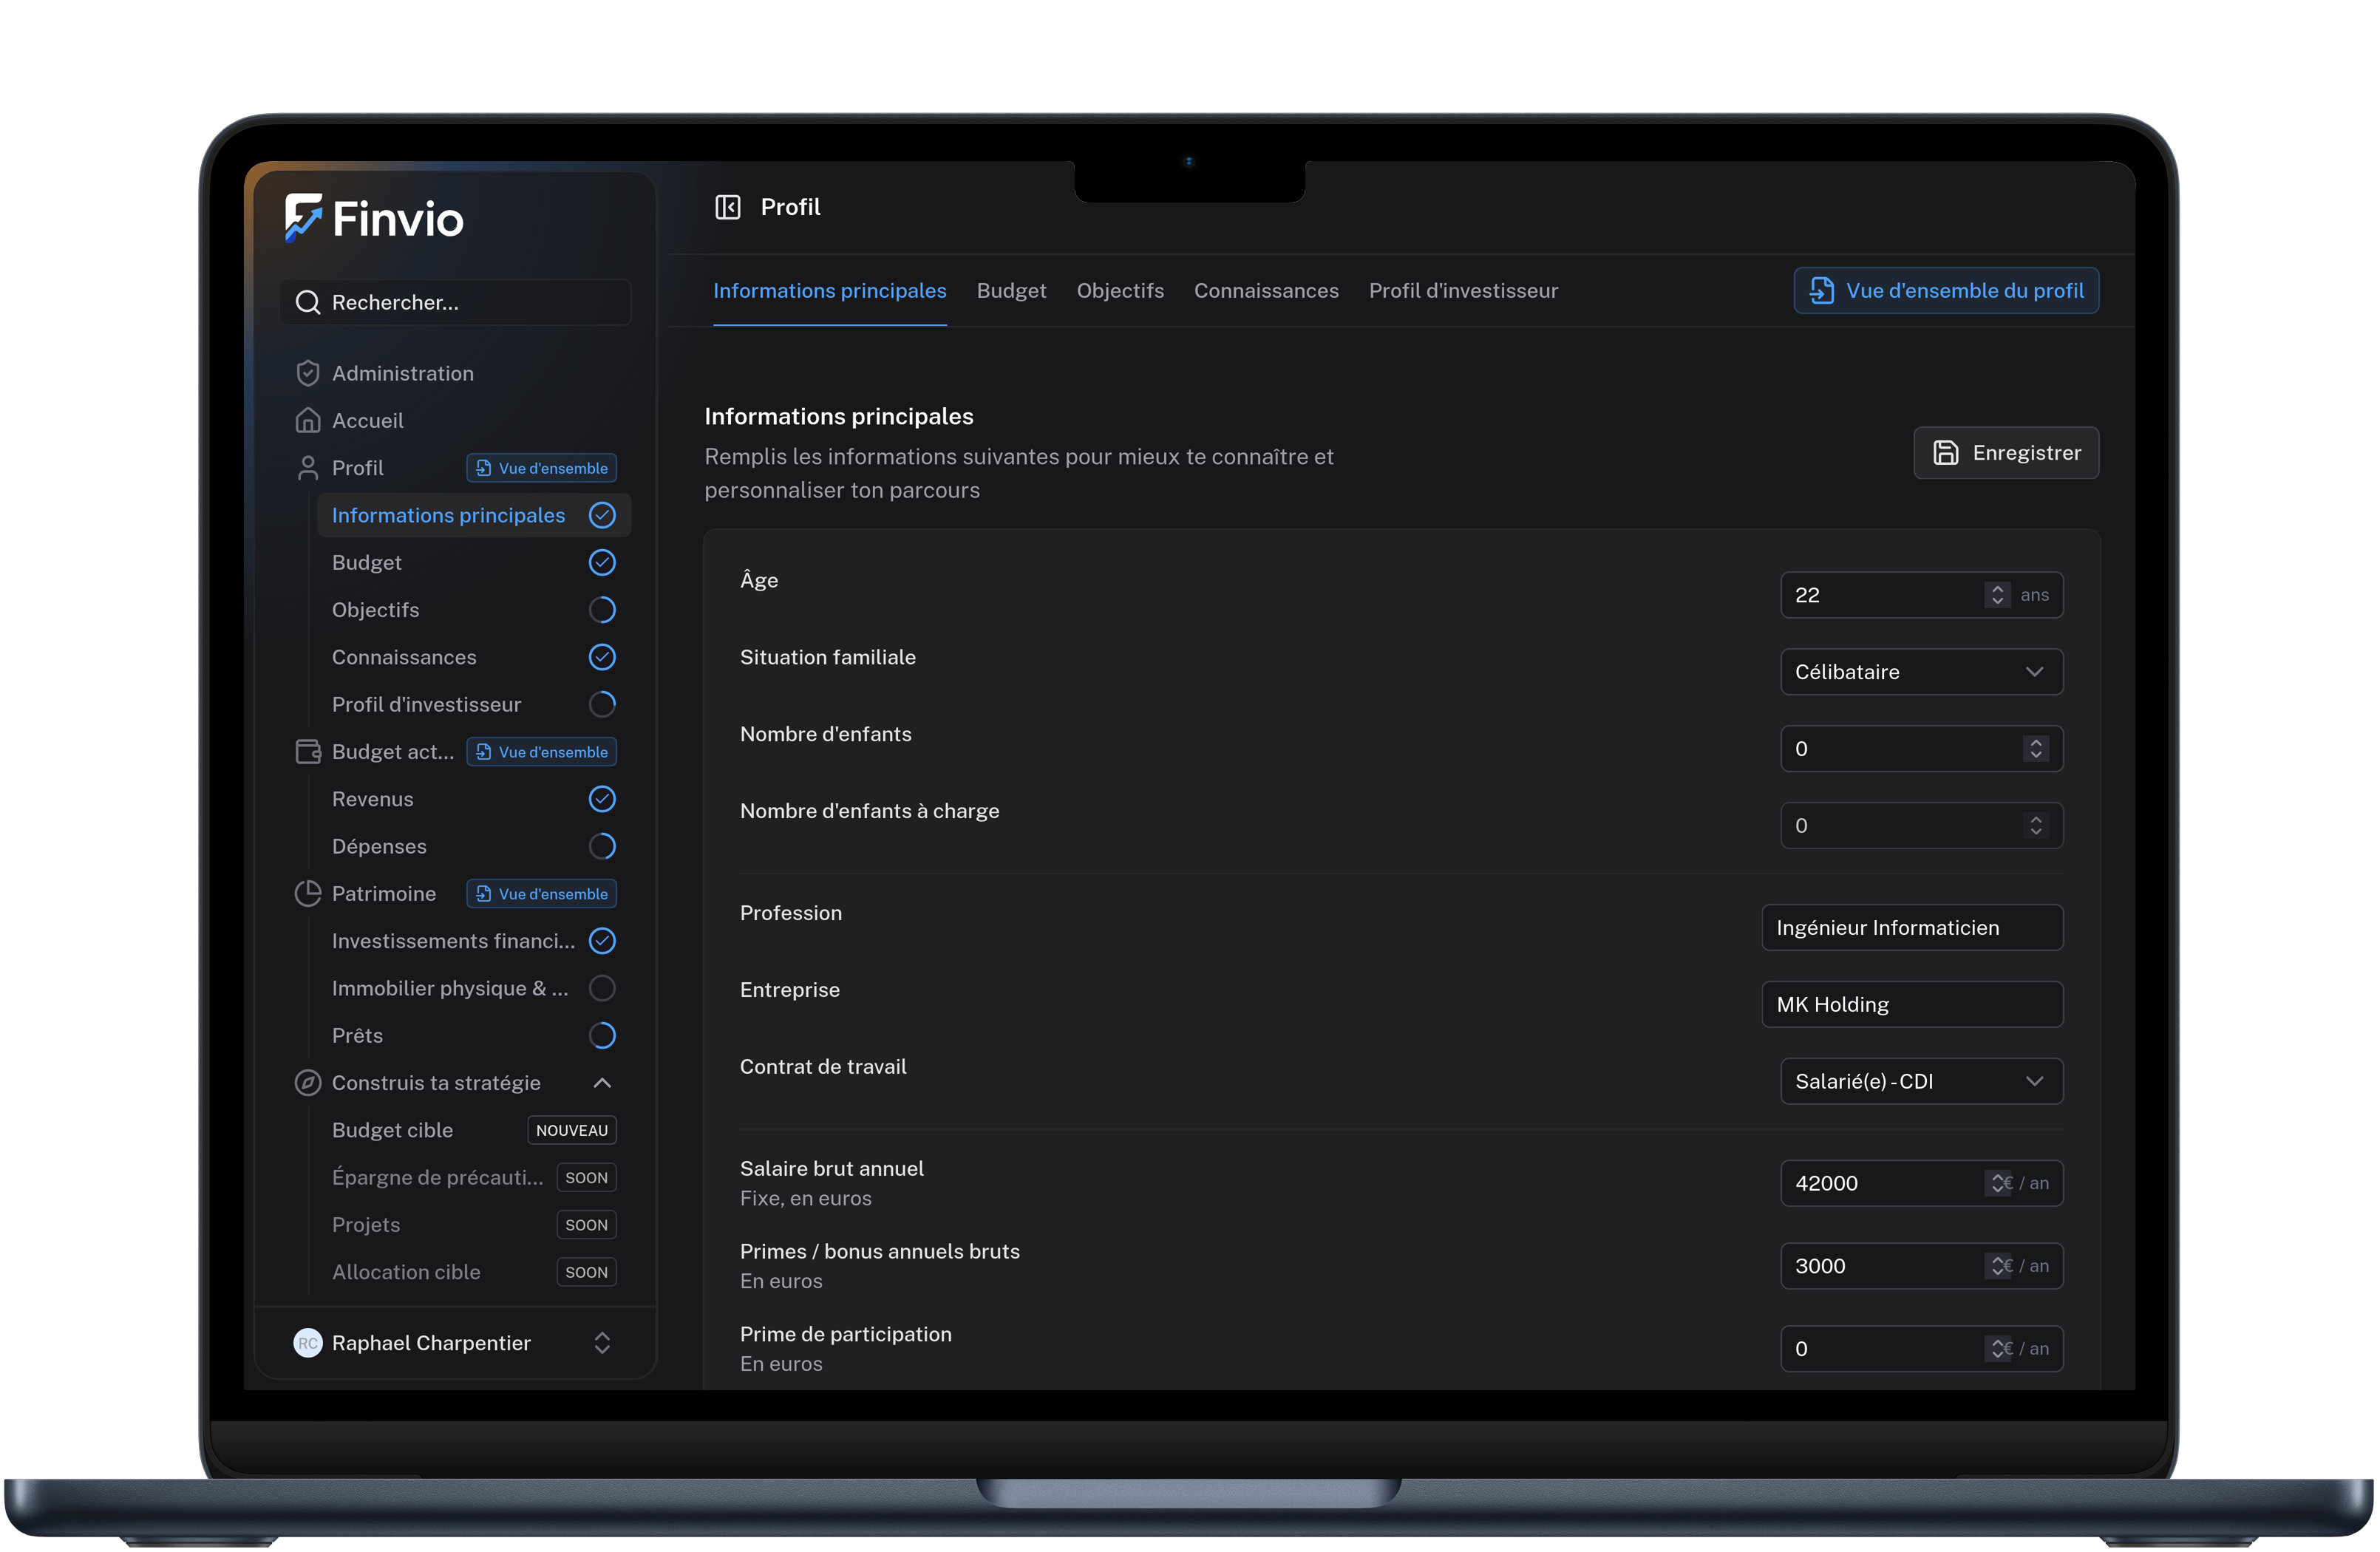Open Vue d'ensemble du profil
Image resolution: width=2380 pixels, height=1552 pixels.
[x=1945, y=291]
